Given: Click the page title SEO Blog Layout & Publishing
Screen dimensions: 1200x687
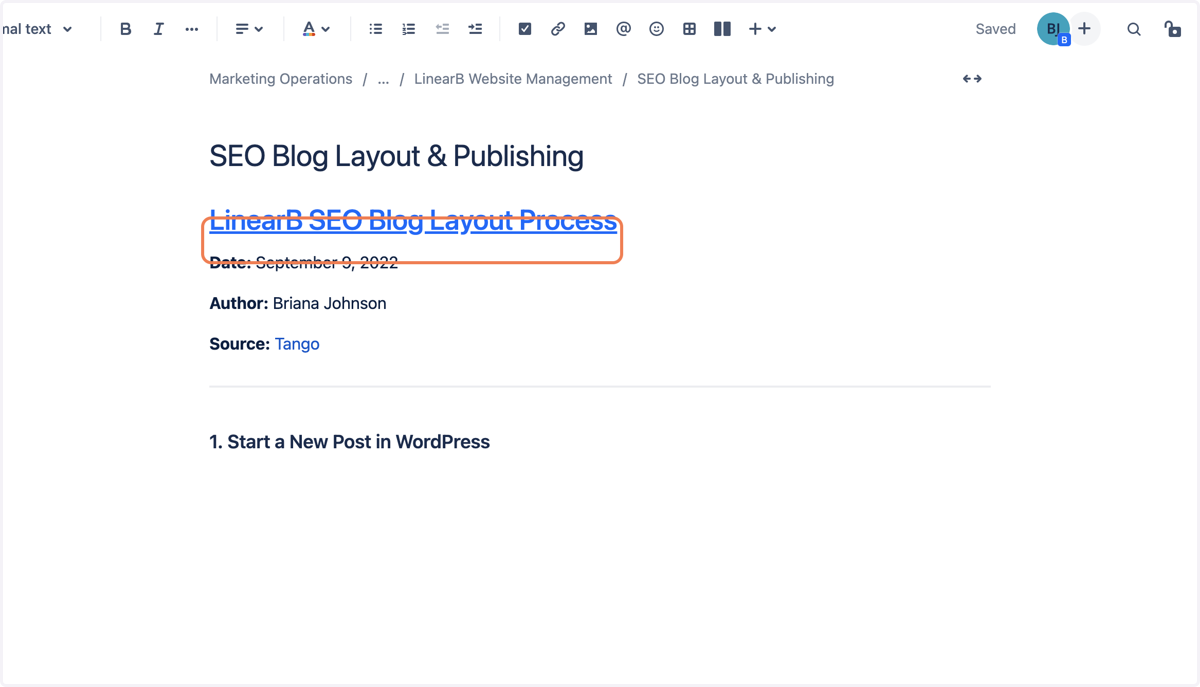Looking at the screenshot, I should click(x=396, y=156).
